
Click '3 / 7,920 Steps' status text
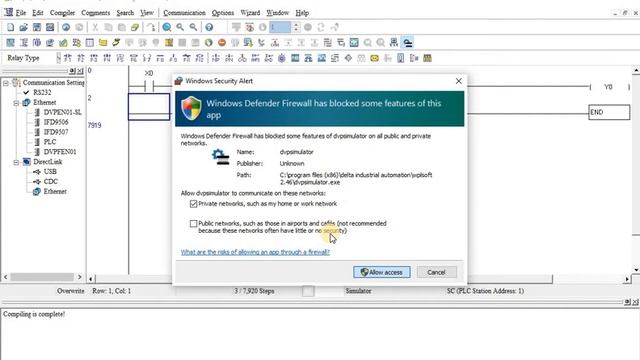[x=254, y=291]
